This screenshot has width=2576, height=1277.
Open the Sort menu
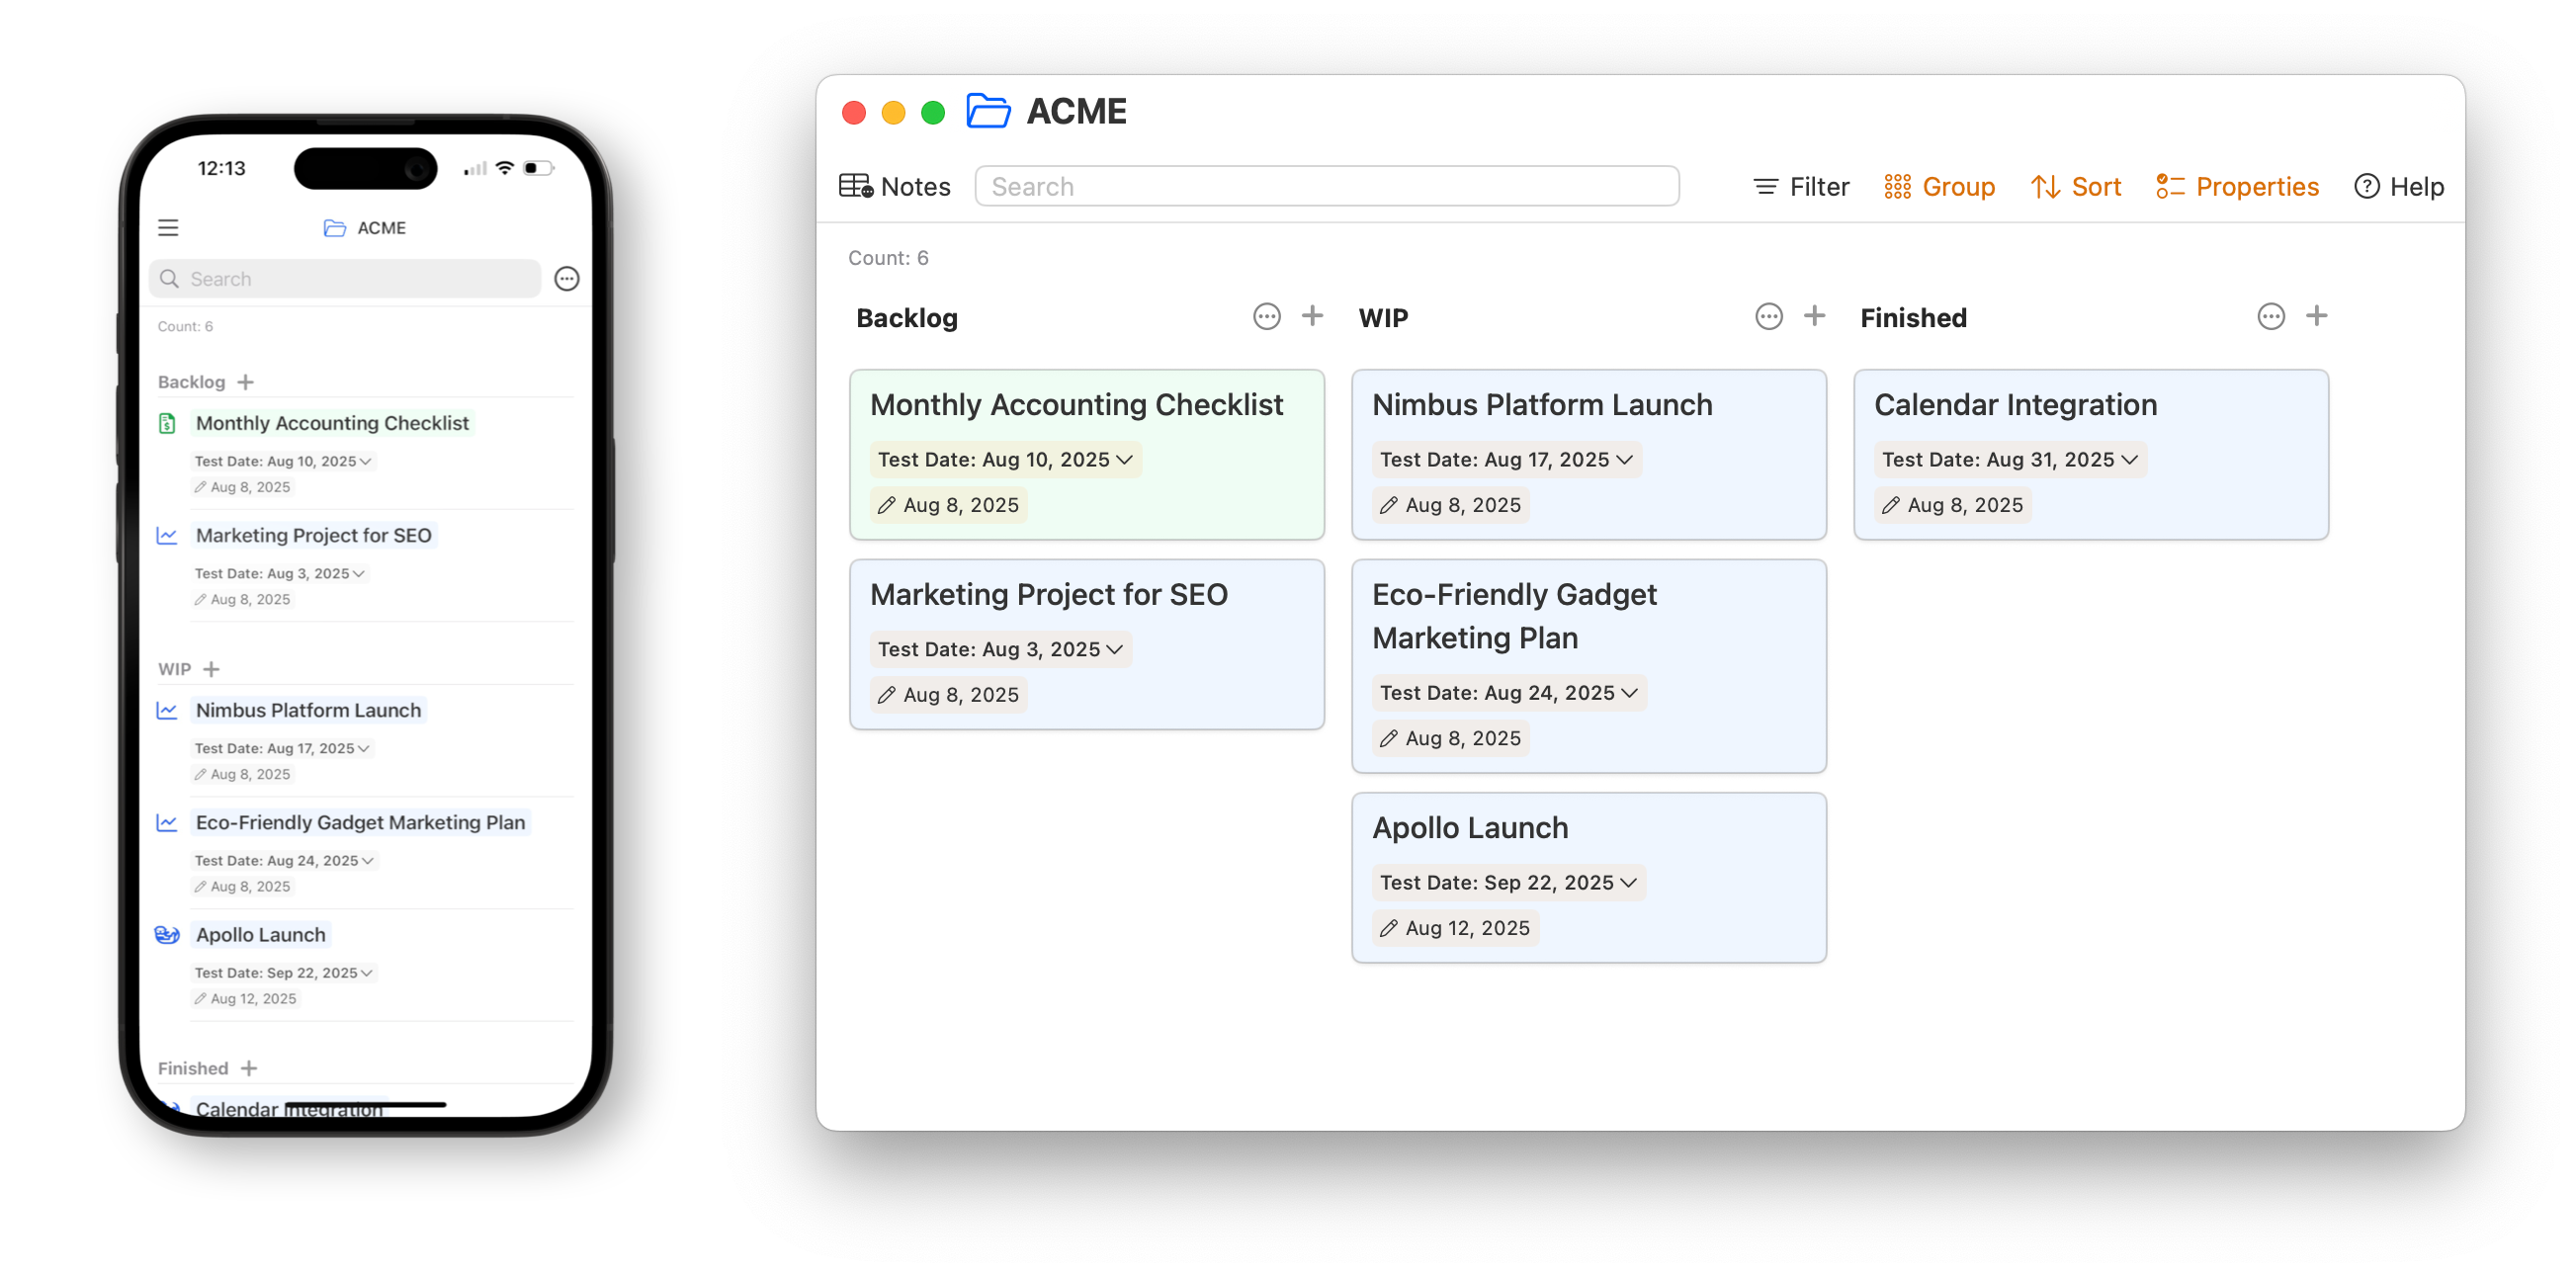(x=2076, y=186)
